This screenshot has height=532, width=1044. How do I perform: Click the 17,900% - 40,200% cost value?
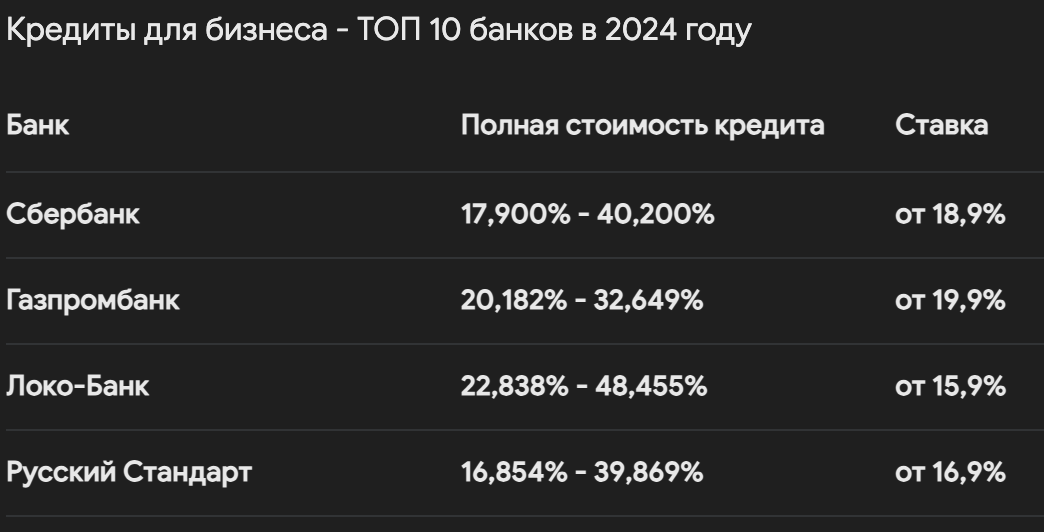click(x=587, y=215)
